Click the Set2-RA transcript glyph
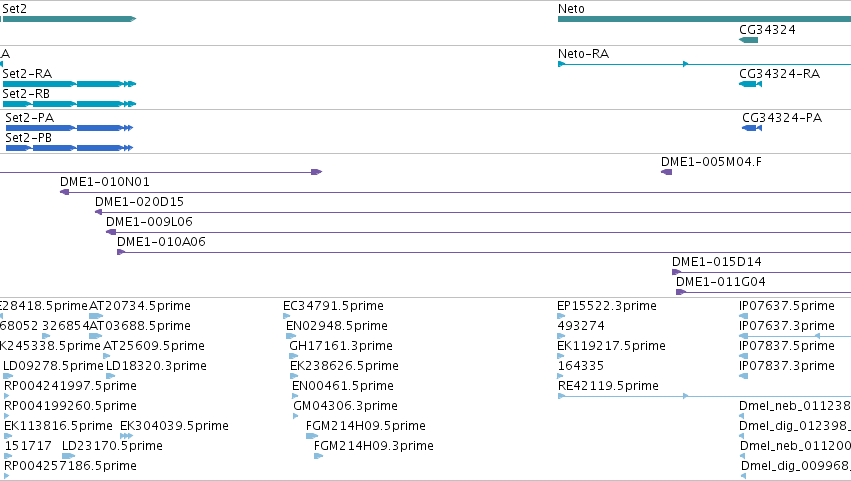Viewport: 851px width, 481px height. click(x=69, y=84)
